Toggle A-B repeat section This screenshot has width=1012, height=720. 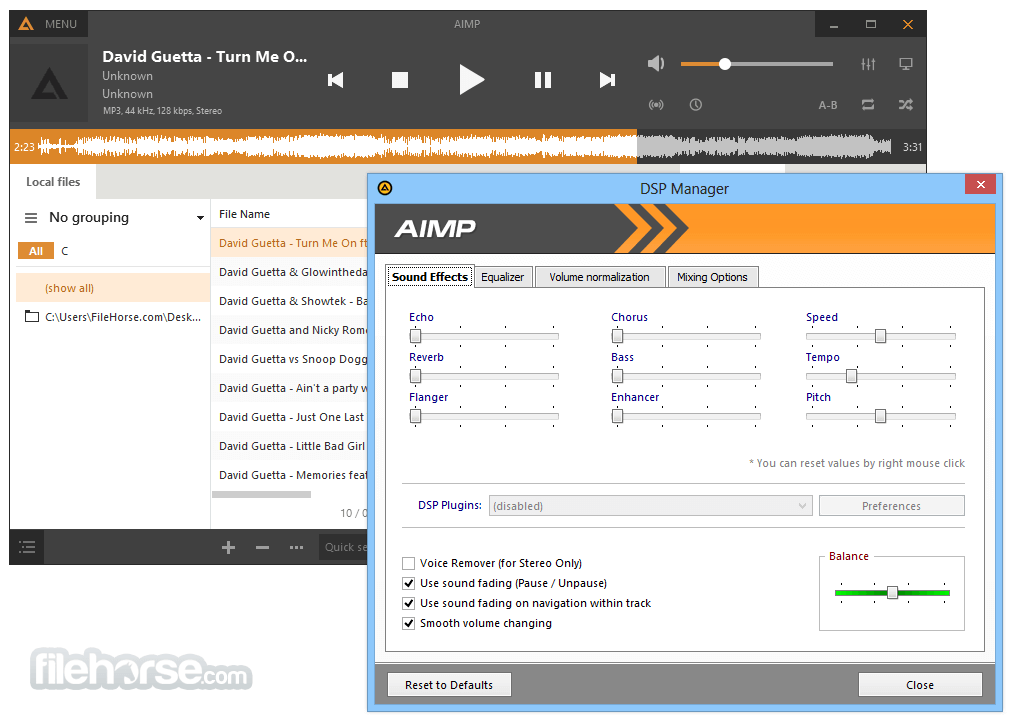(828, 105)
